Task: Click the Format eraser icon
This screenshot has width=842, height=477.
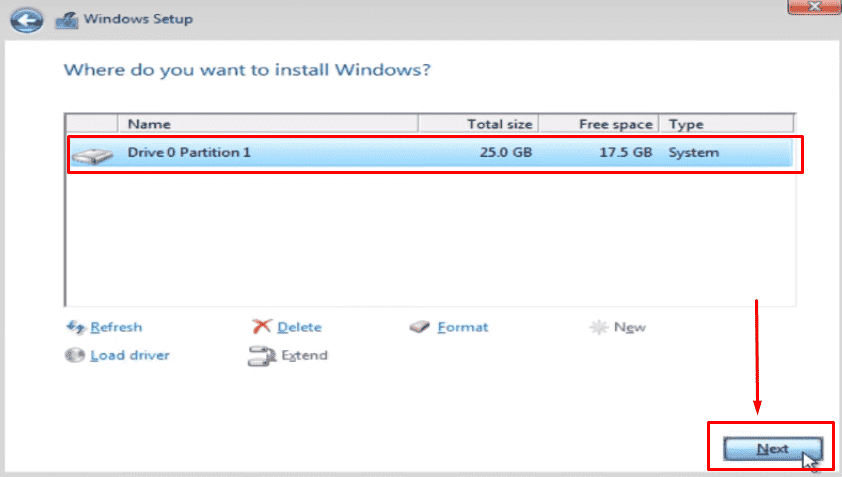Action: 419,327
